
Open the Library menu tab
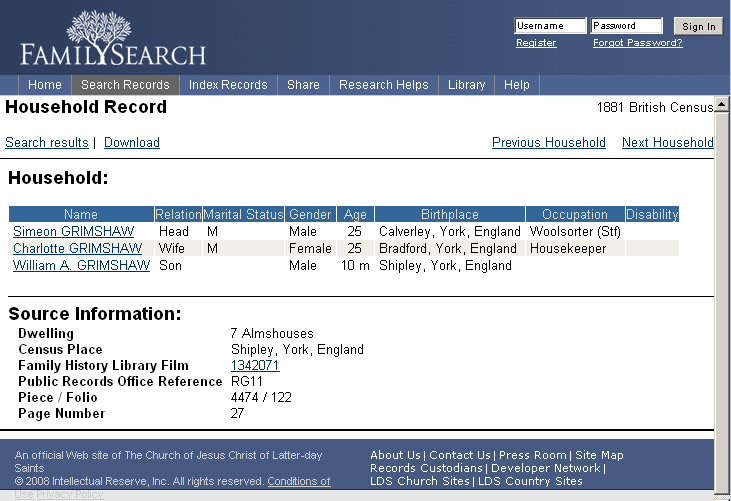tap(466, 85)
